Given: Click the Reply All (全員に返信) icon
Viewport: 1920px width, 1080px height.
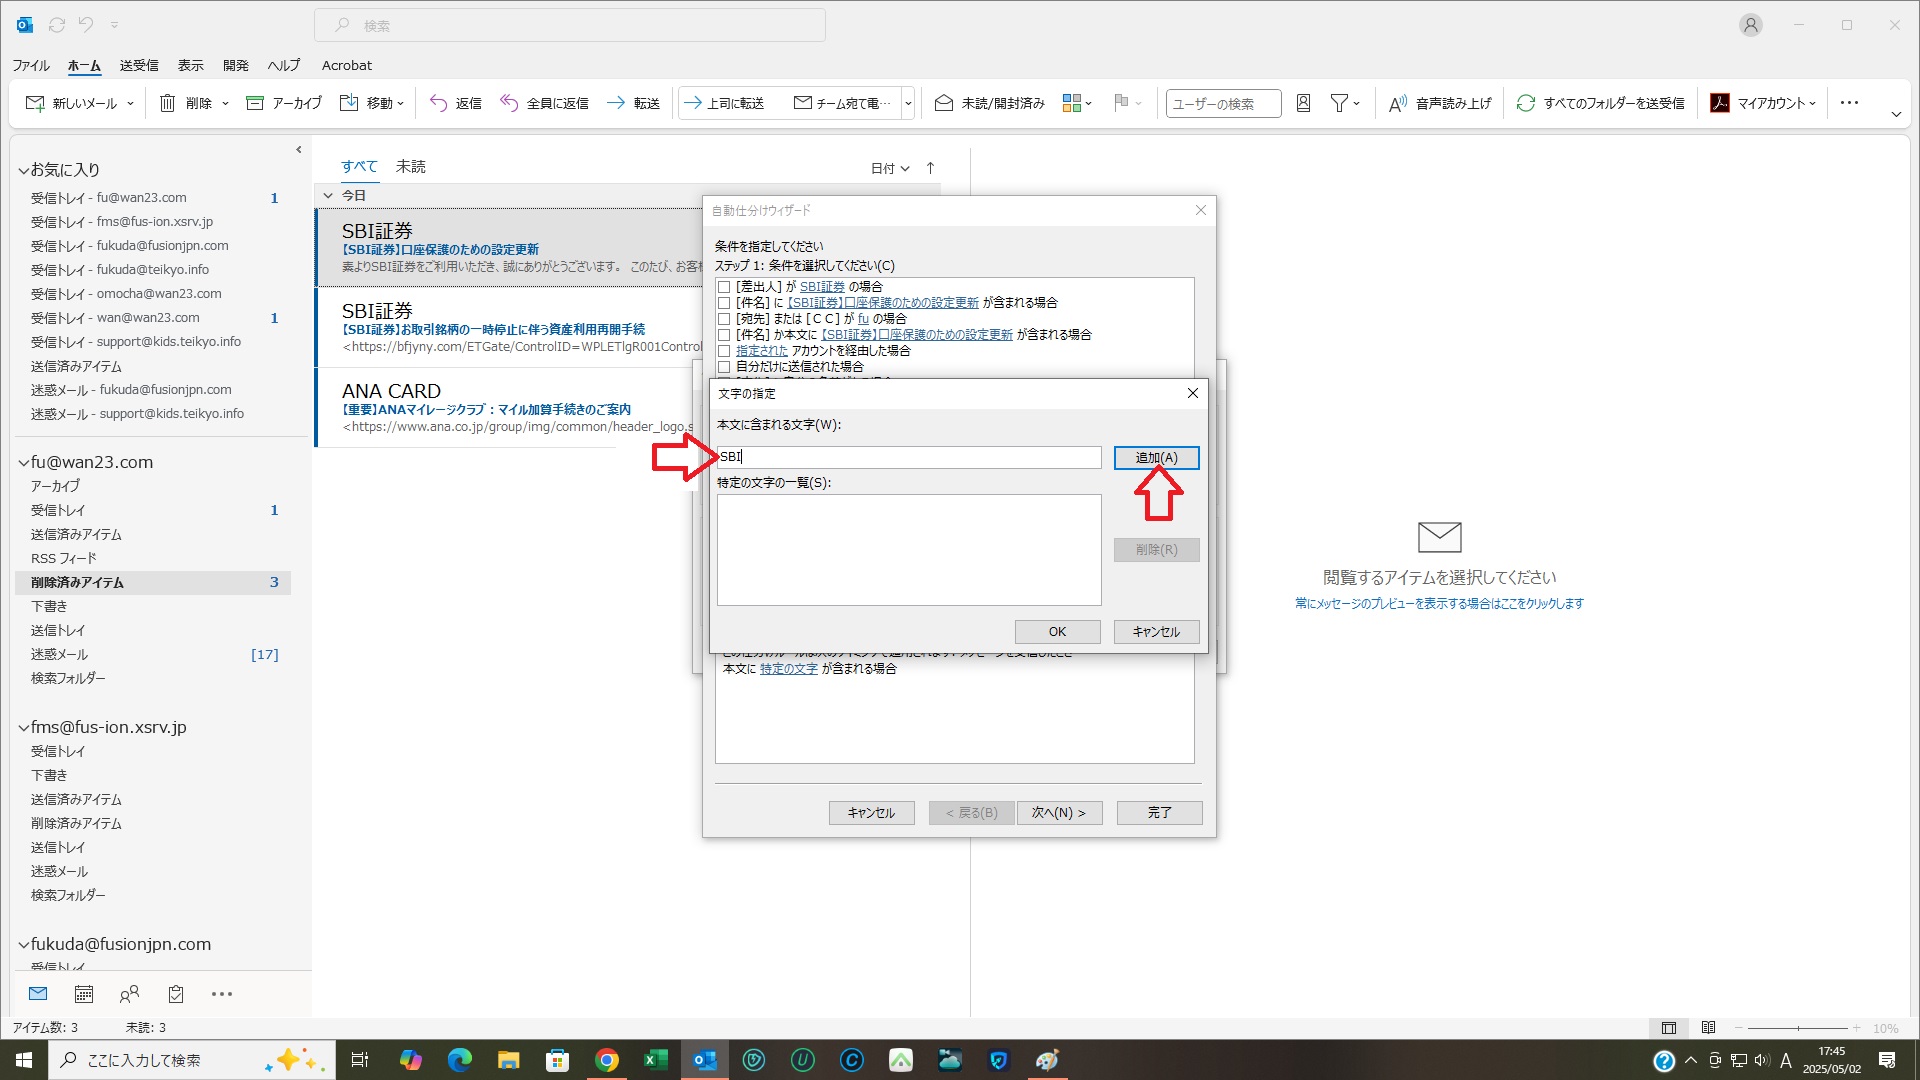Looking at the screenshot, I should click(x=509, y=103).
